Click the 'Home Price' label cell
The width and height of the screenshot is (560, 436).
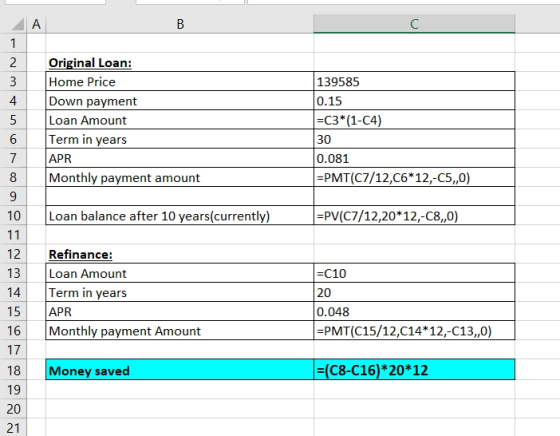[180, 81]
